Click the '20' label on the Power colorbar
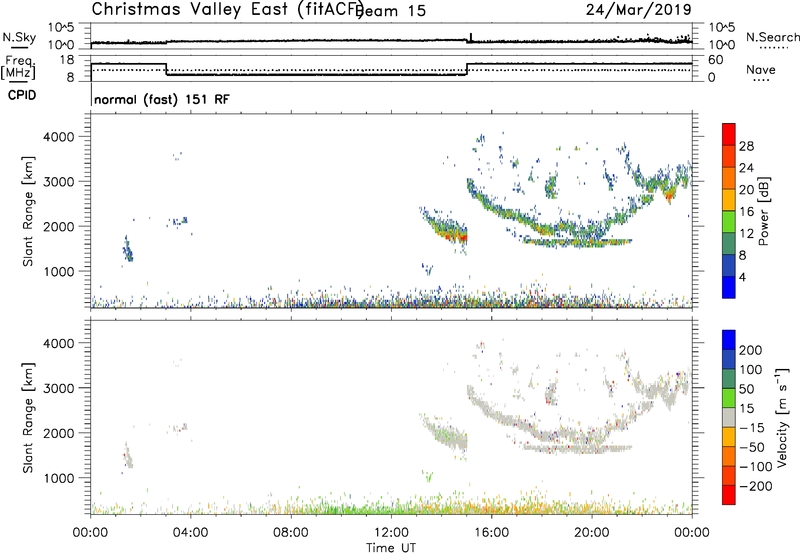This screenshot has width=800, height=554. [746, 190]
